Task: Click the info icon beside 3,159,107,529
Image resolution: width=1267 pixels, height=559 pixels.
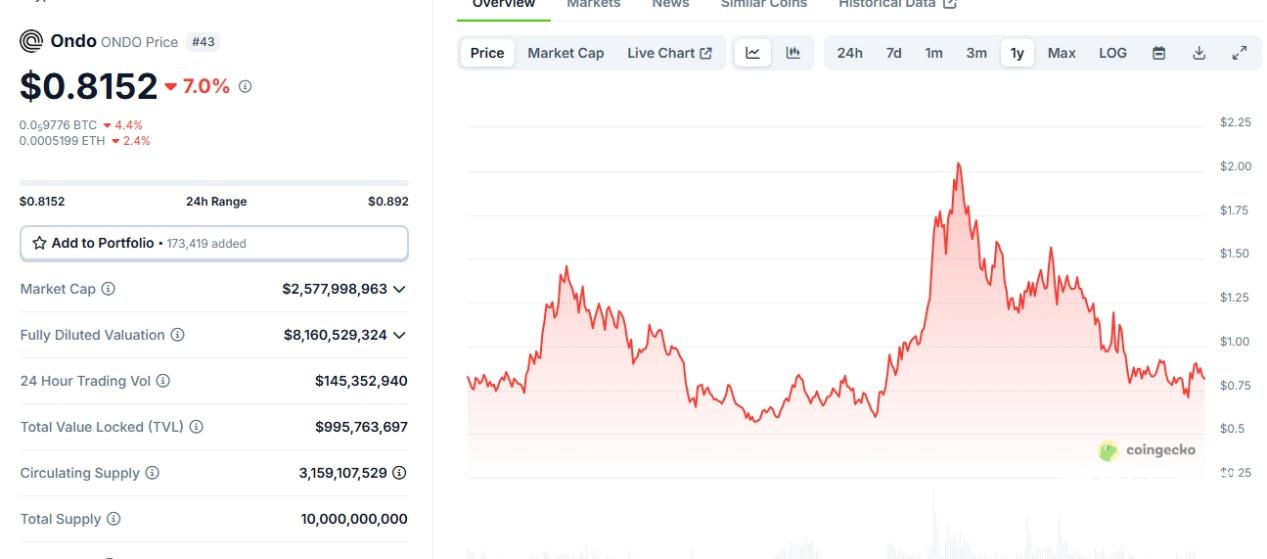Action: [400, 473]
